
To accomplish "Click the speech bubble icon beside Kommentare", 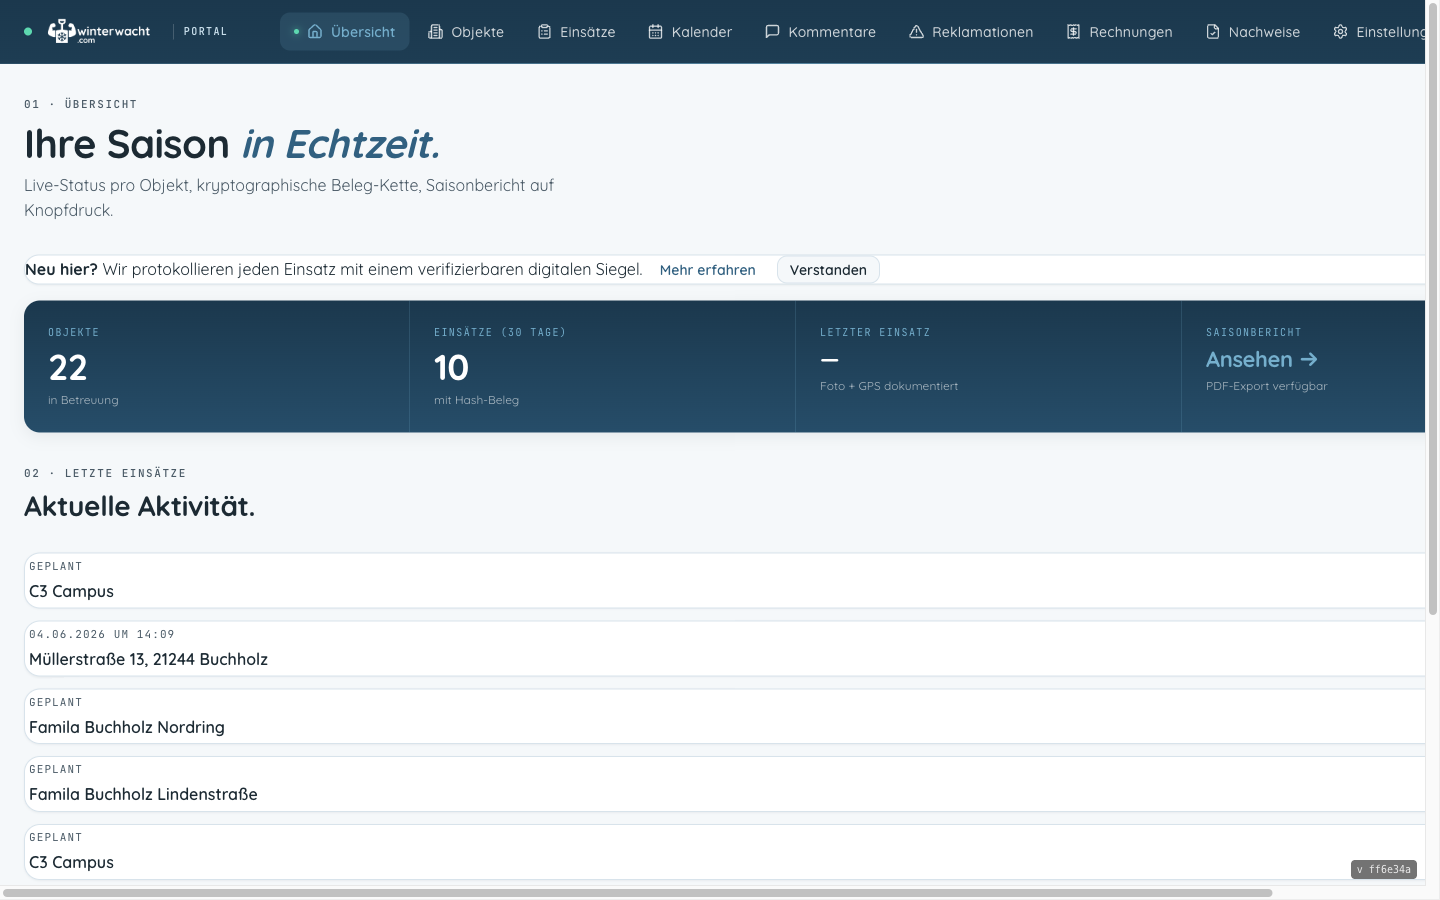I will [x=772, y=32].
